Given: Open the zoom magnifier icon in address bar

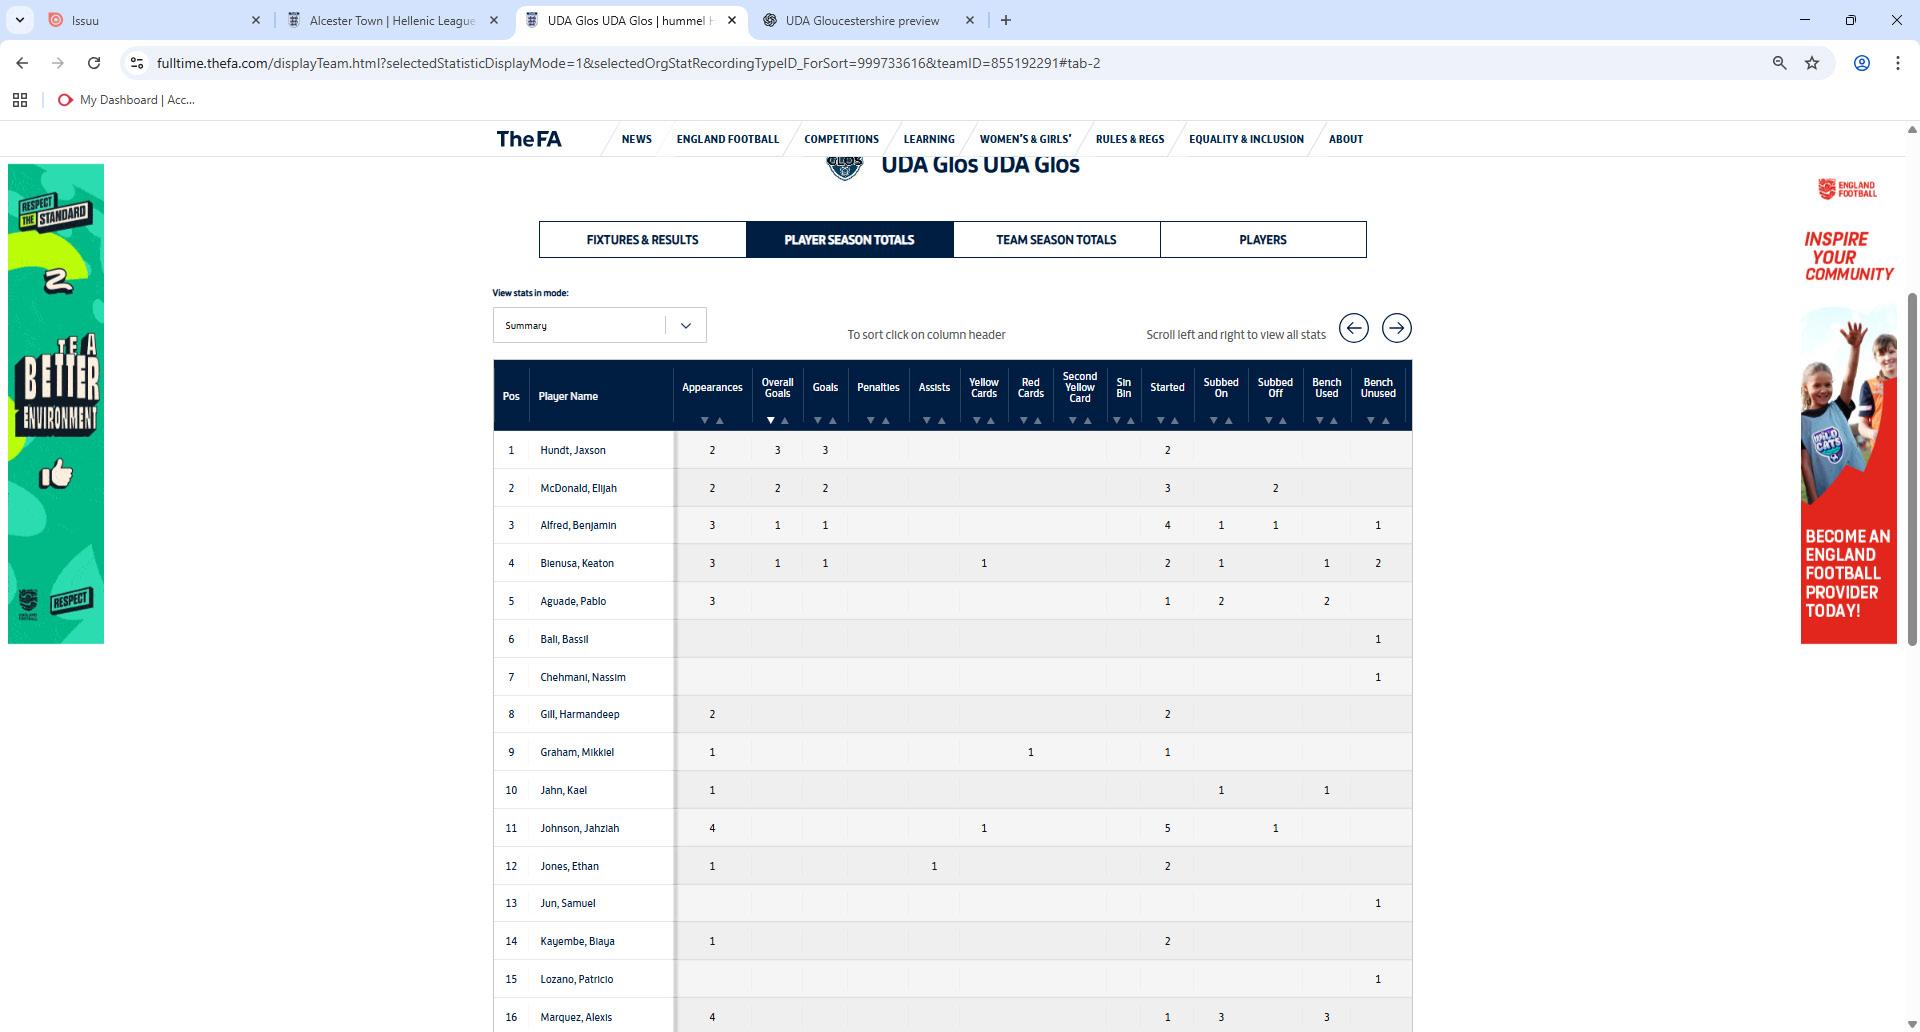Looking at the screenshot, I should coord(1779,63).
